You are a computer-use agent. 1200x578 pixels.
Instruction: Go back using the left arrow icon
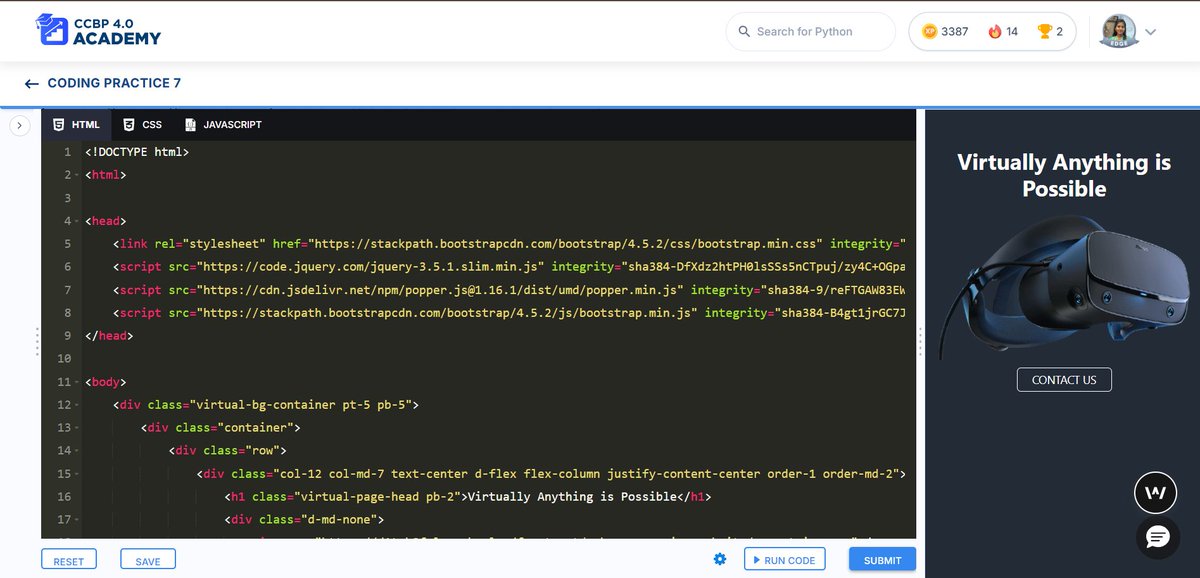pyautogui.click(x=32, y=84)
